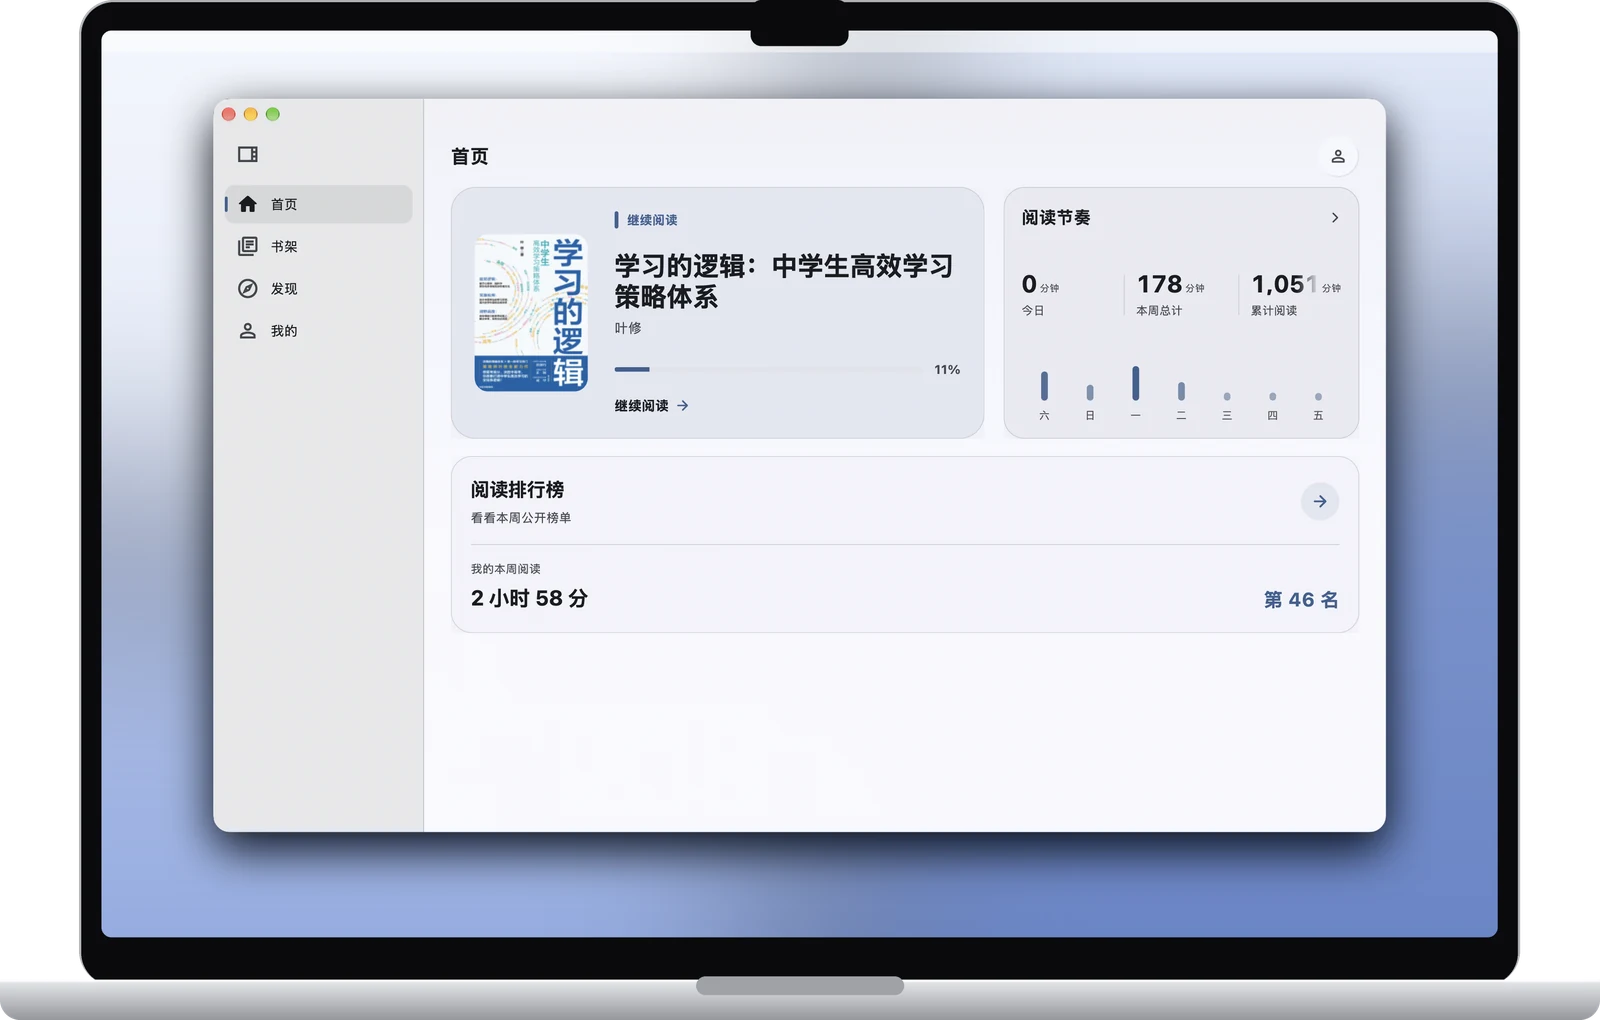Click the home icon in sidebar
1600x1020 pixels.
(x=248, y=204)
